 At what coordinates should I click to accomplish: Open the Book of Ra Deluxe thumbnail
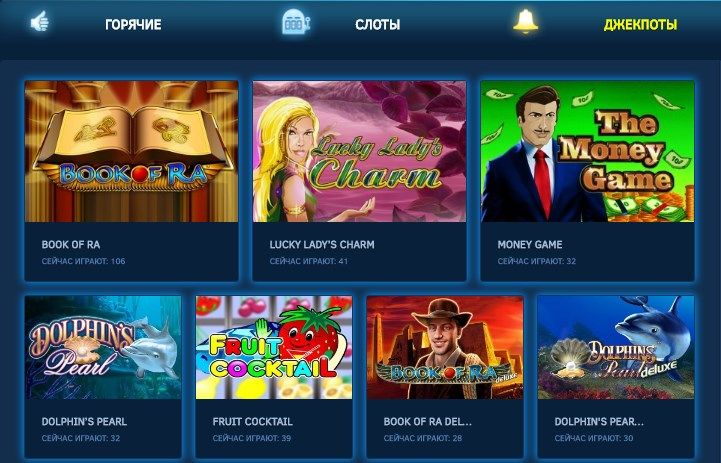pos(445,348)
